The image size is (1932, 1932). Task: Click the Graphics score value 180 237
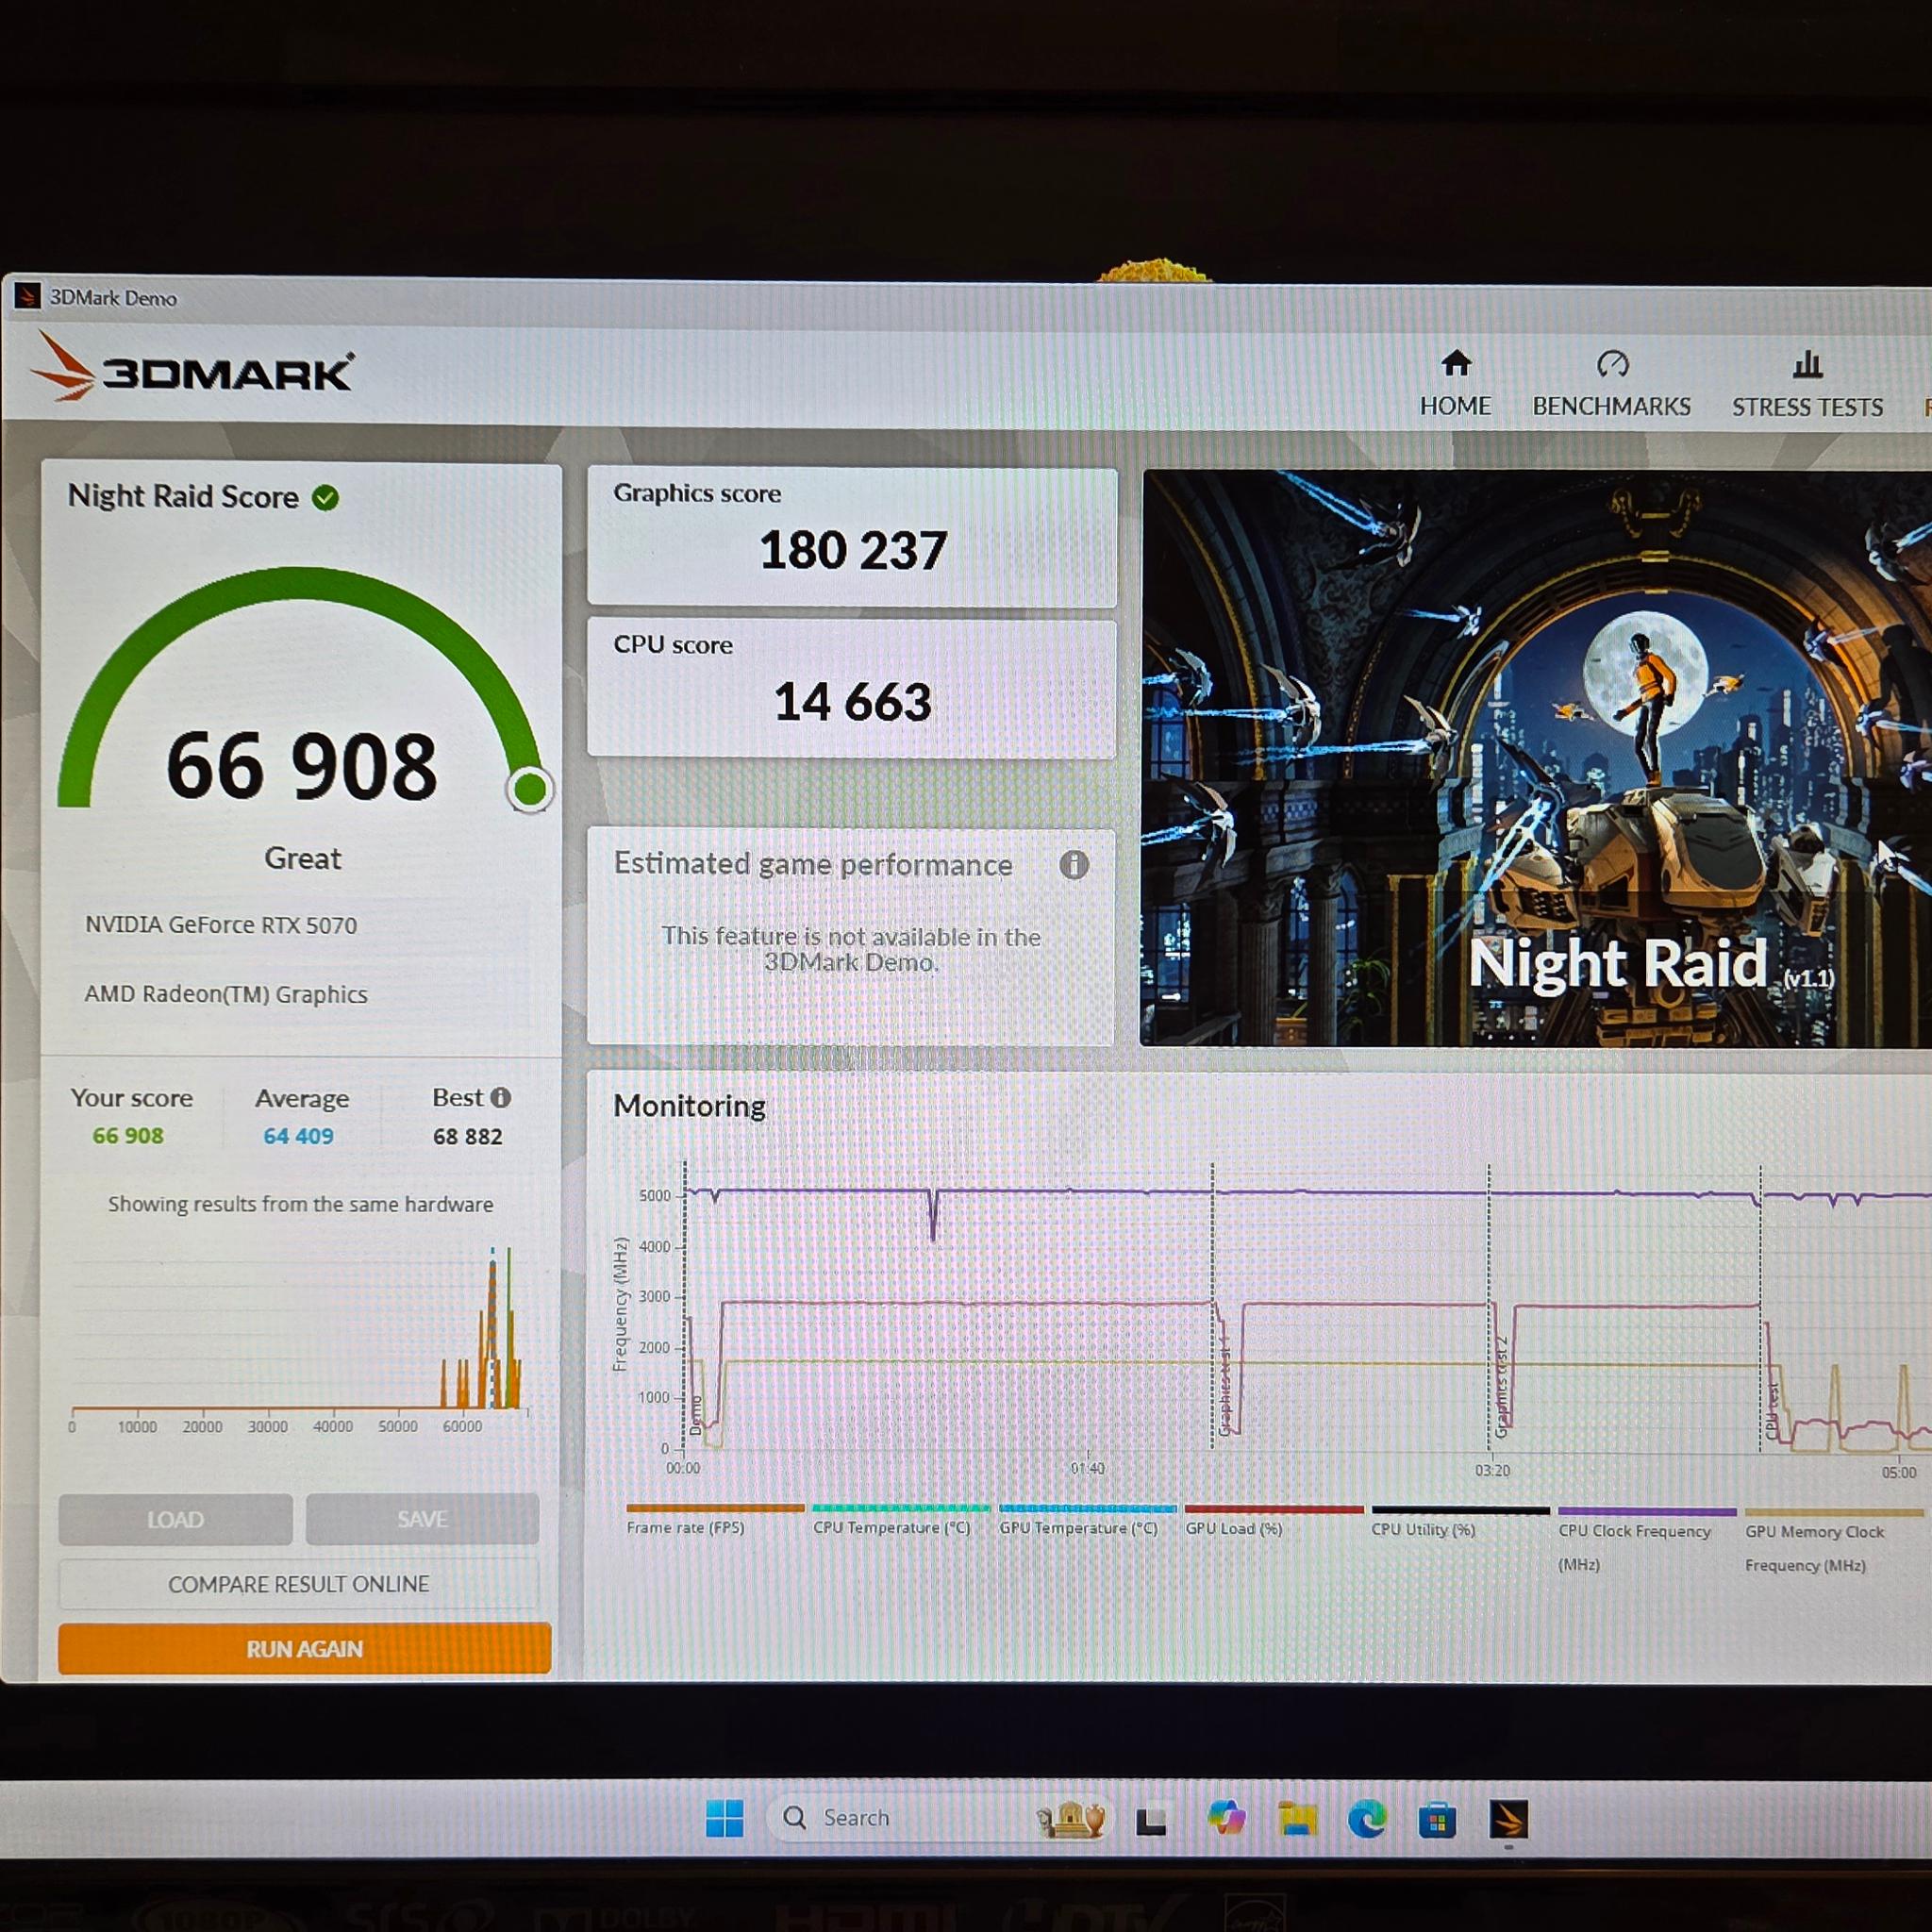[853, 550]
